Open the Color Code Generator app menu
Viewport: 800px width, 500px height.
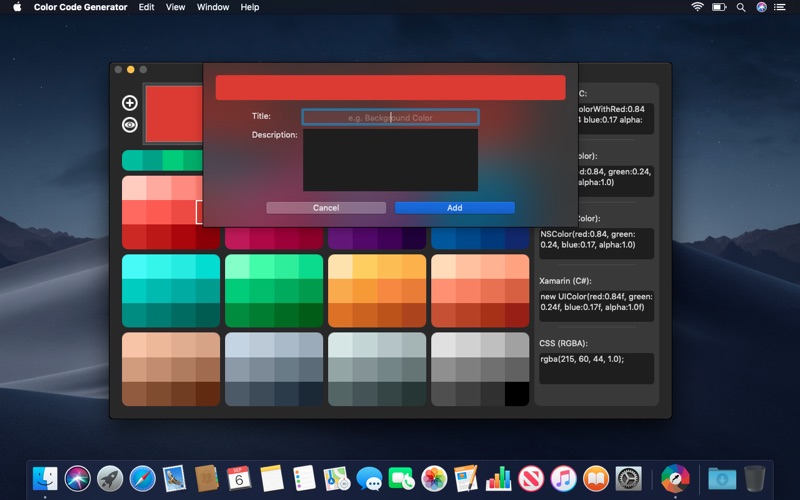(x=81, y=7)
